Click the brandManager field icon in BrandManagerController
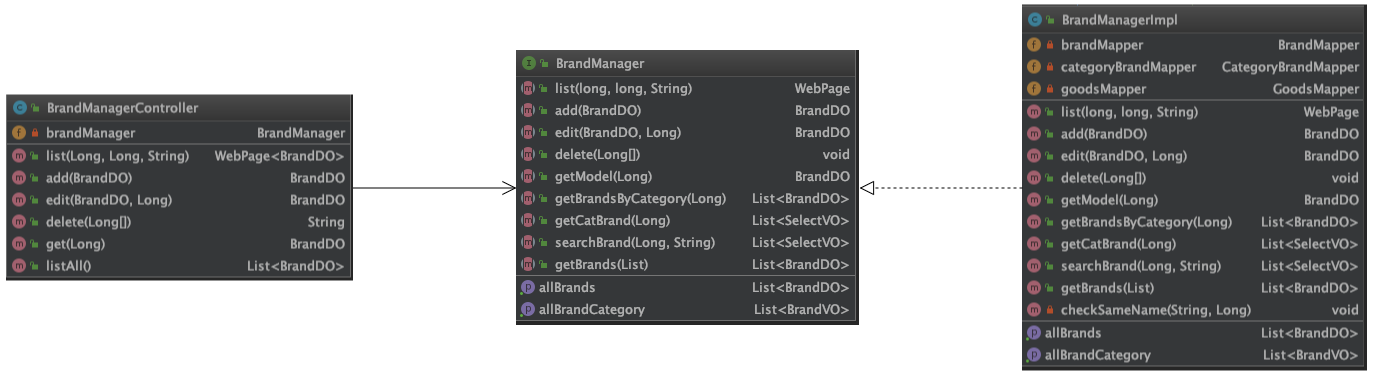1373x376 pixels. pyautogui.click(x=20, y=132)
